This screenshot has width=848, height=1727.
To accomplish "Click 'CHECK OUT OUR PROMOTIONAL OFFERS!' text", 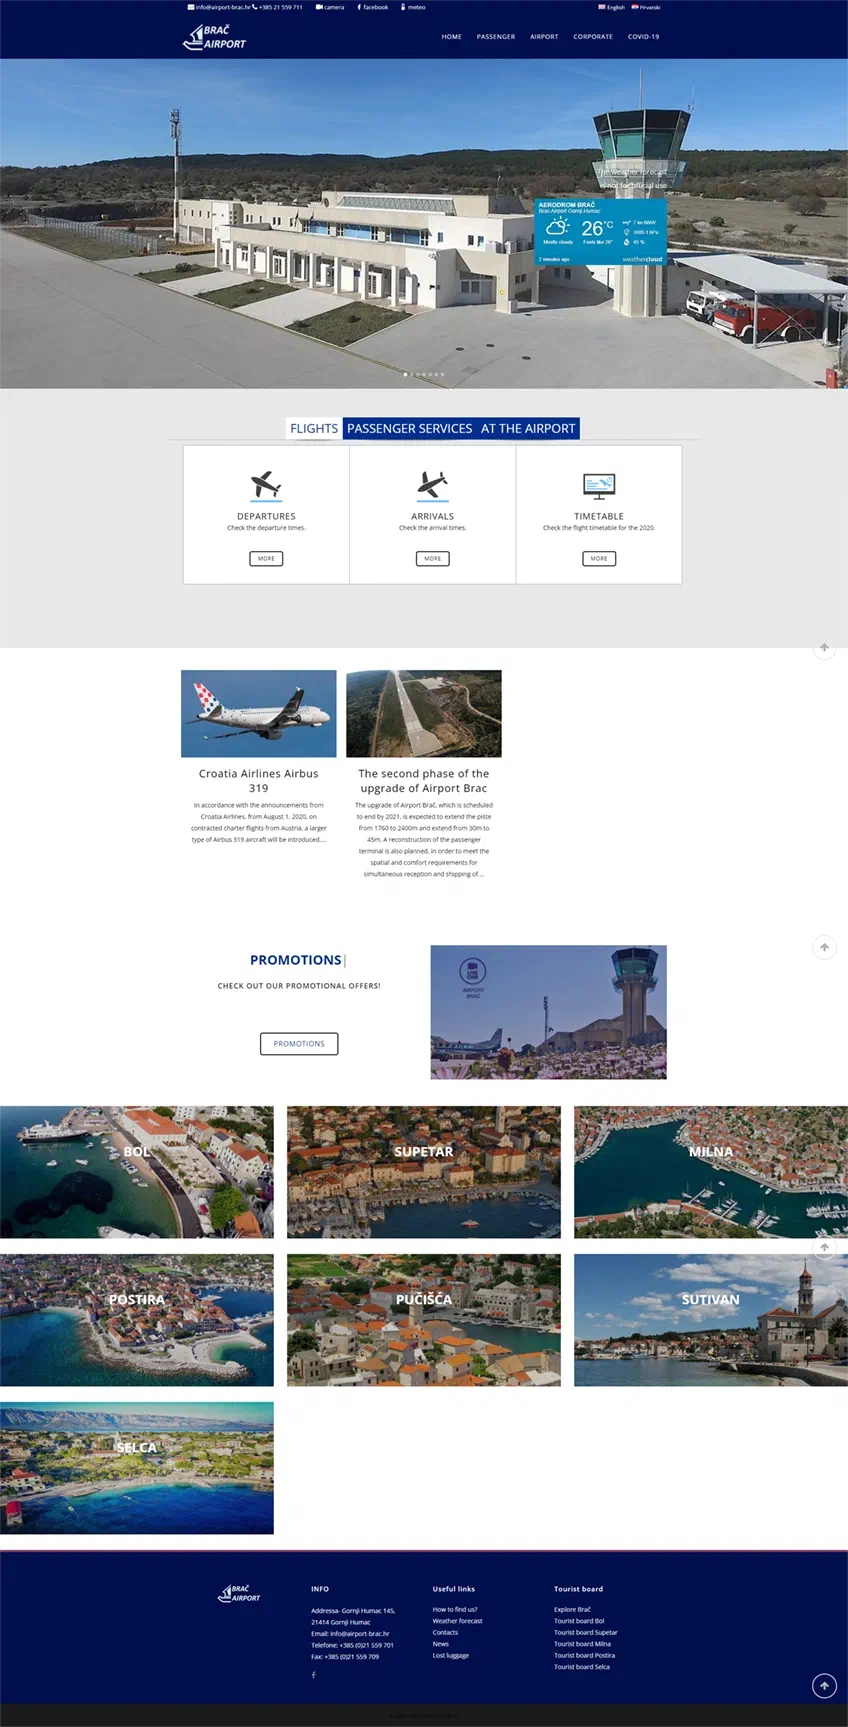I will click(299, 986).
